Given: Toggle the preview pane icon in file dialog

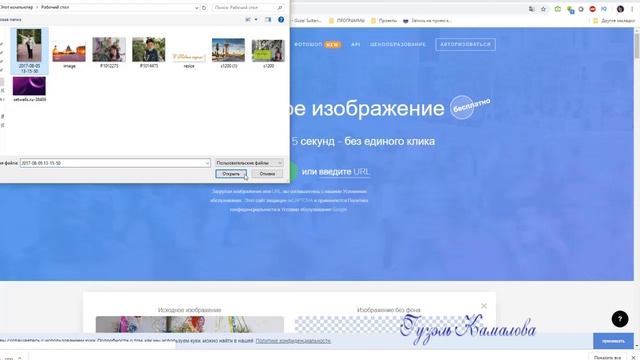Looking at the screenshot, I should click(268, 20).
